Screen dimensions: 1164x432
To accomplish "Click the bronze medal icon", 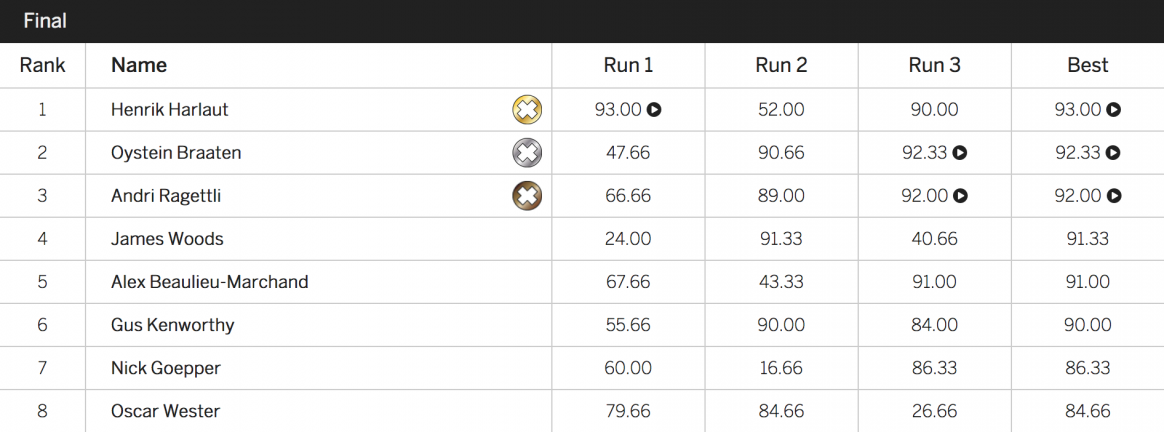I will [527, 196].
